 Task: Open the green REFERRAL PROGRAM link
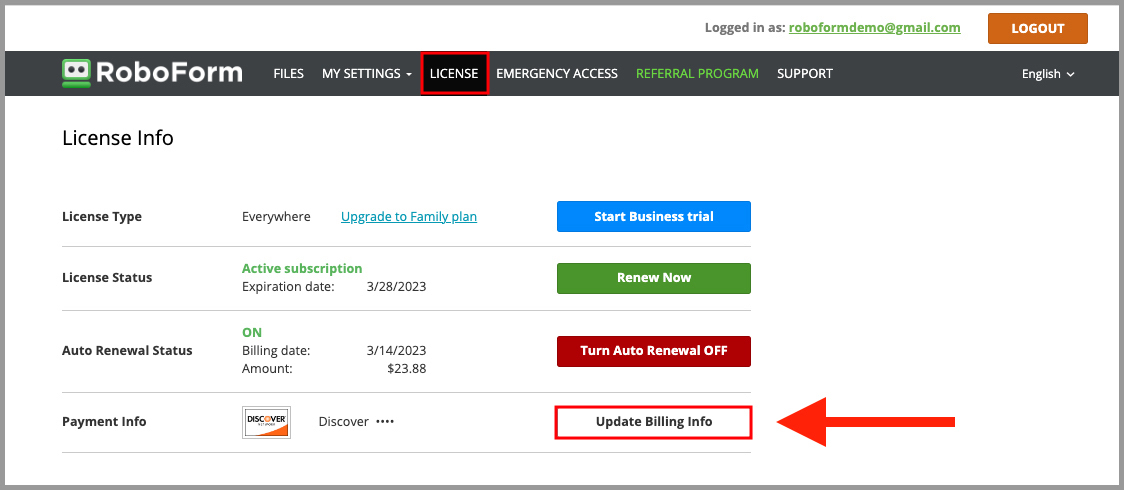[x=697, y=73]
